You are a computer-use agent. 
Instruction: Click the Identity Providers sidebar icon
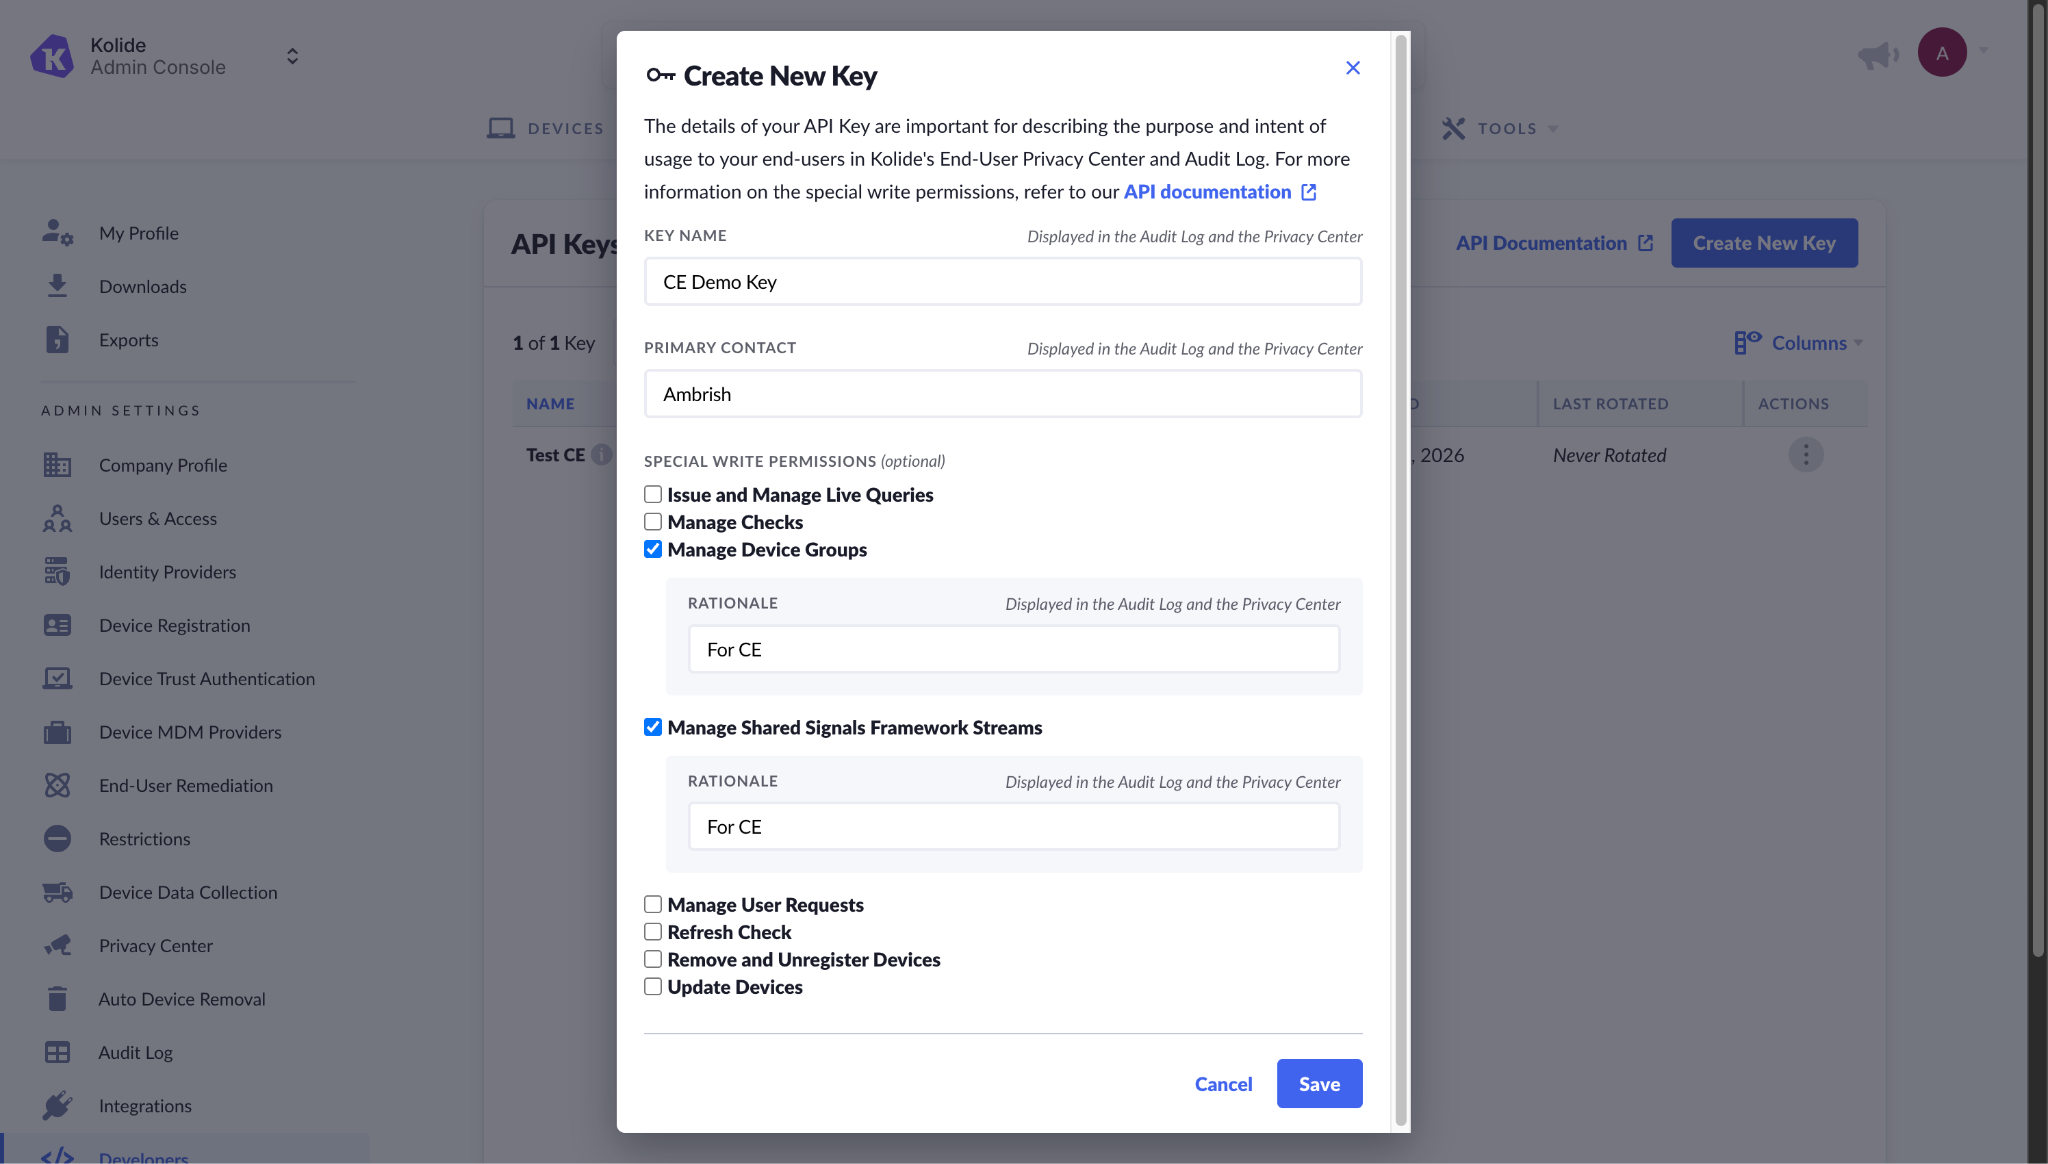(57, 572)
